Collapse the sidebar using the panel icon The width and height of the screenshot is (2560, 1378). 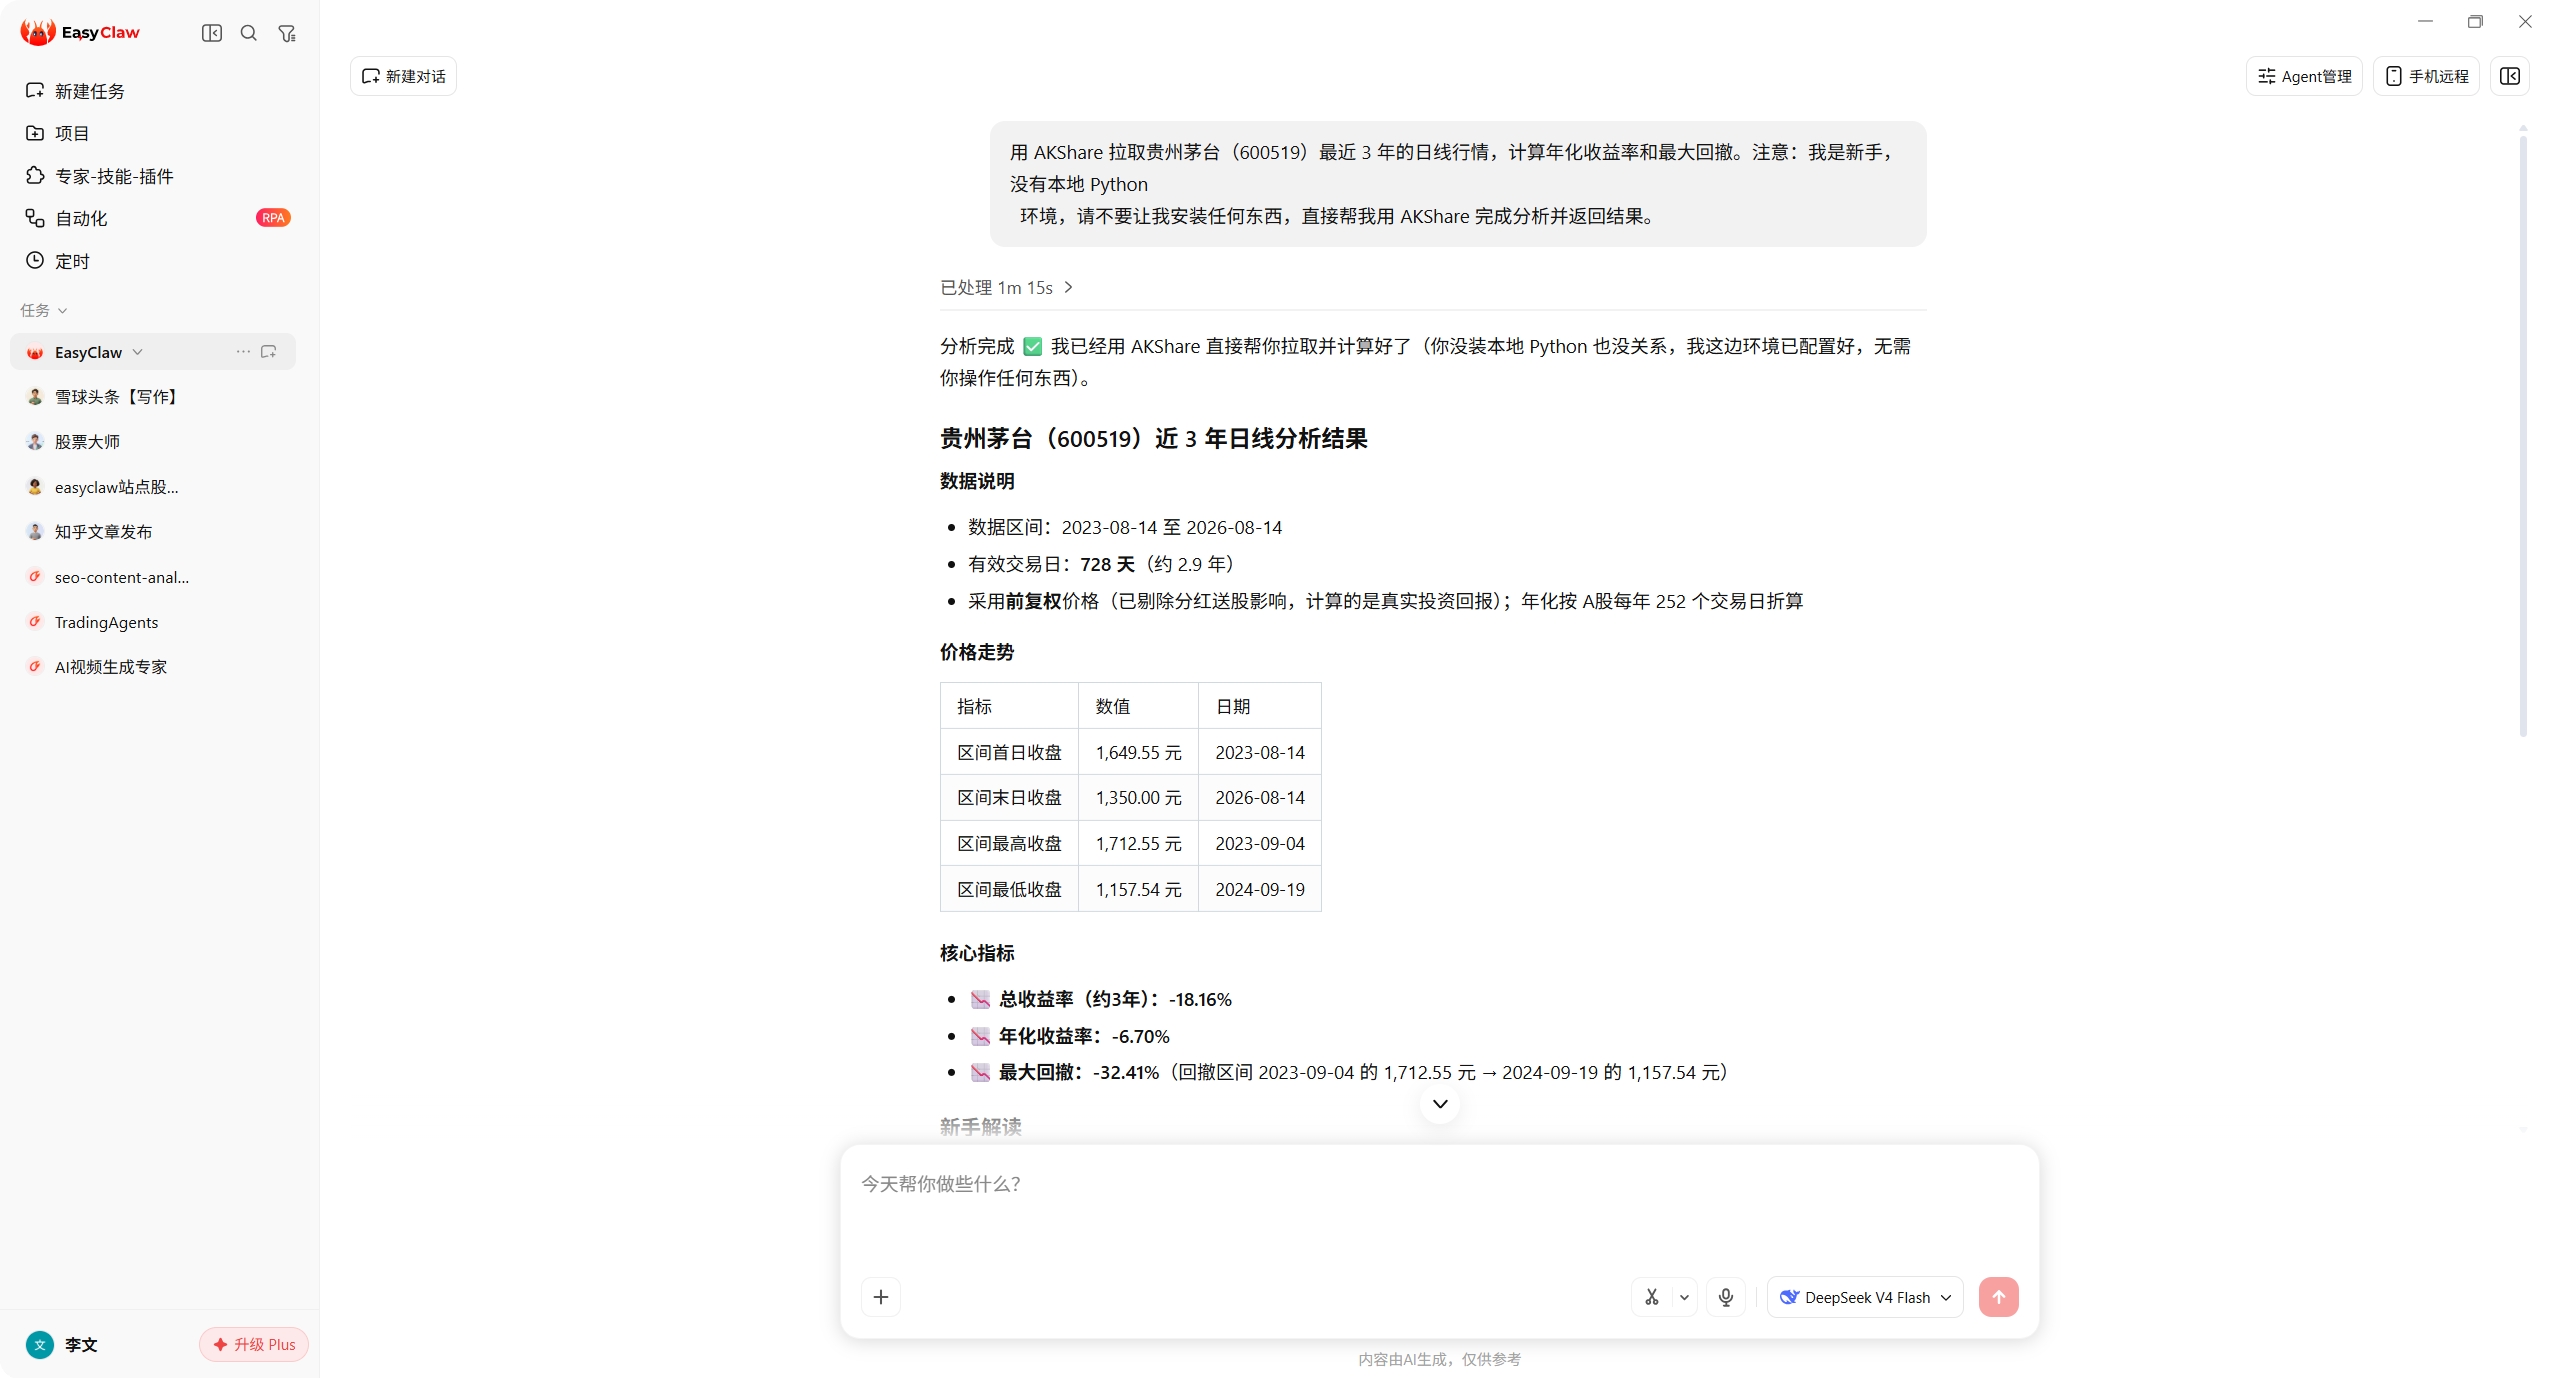(211, 33)
